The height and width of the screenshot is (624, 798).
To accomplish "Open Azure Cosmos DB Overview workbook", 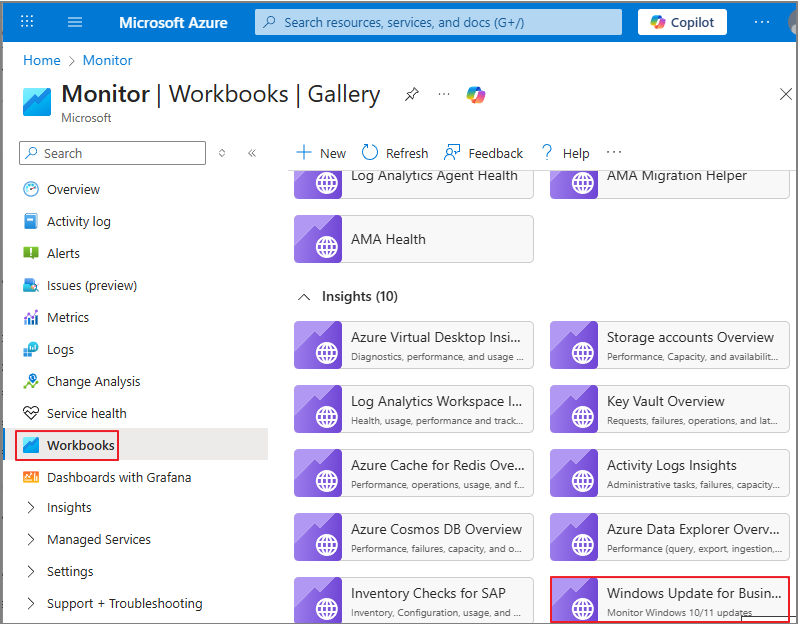I will click(414, 537).
